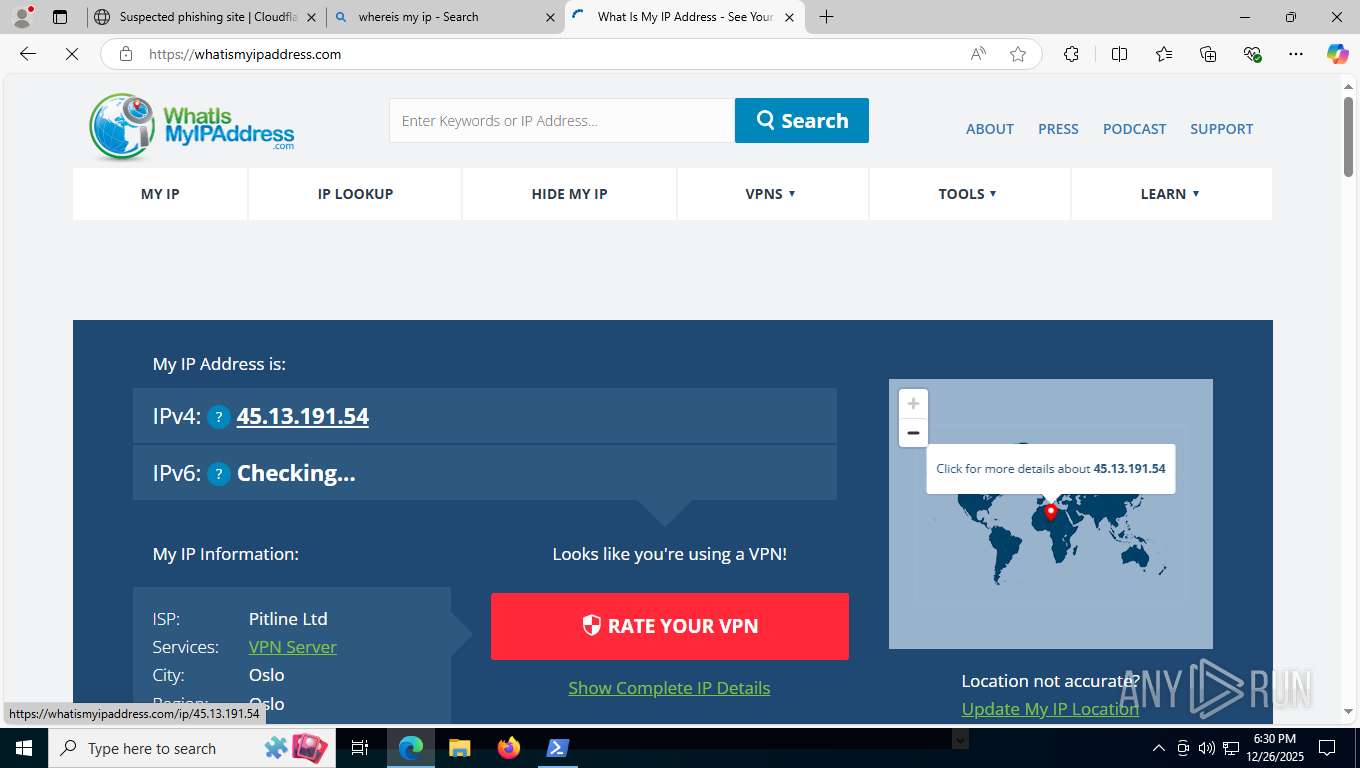This screenshot has height=768, width=1360.
Task: Select IP LOOKUP navigation item
Action: pyautogui.click(x=355, y=194)
